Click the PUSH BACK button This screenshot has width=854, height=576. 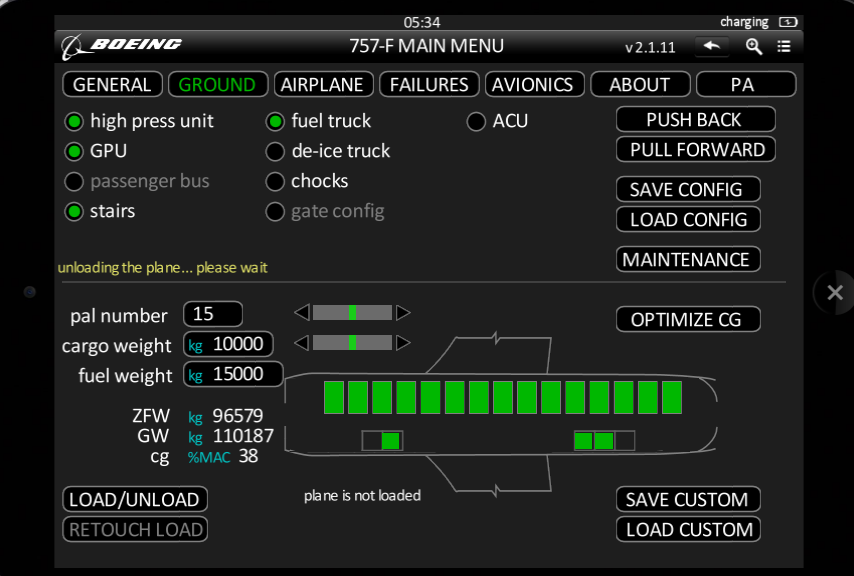(x=696, y=119)
